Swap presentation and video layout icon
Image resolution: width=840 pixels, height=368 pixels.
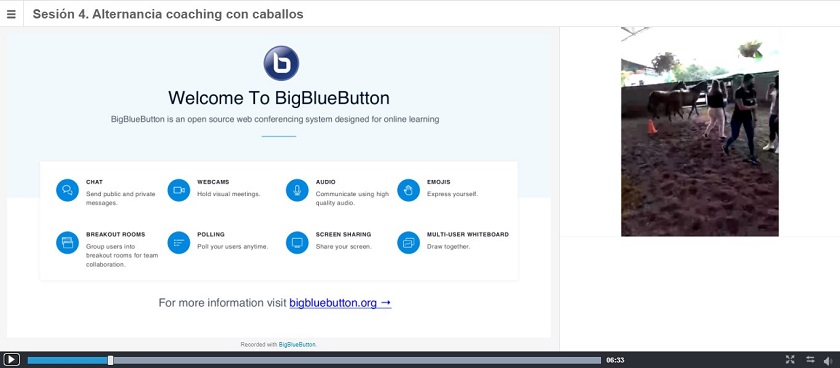tap(810, 360)
